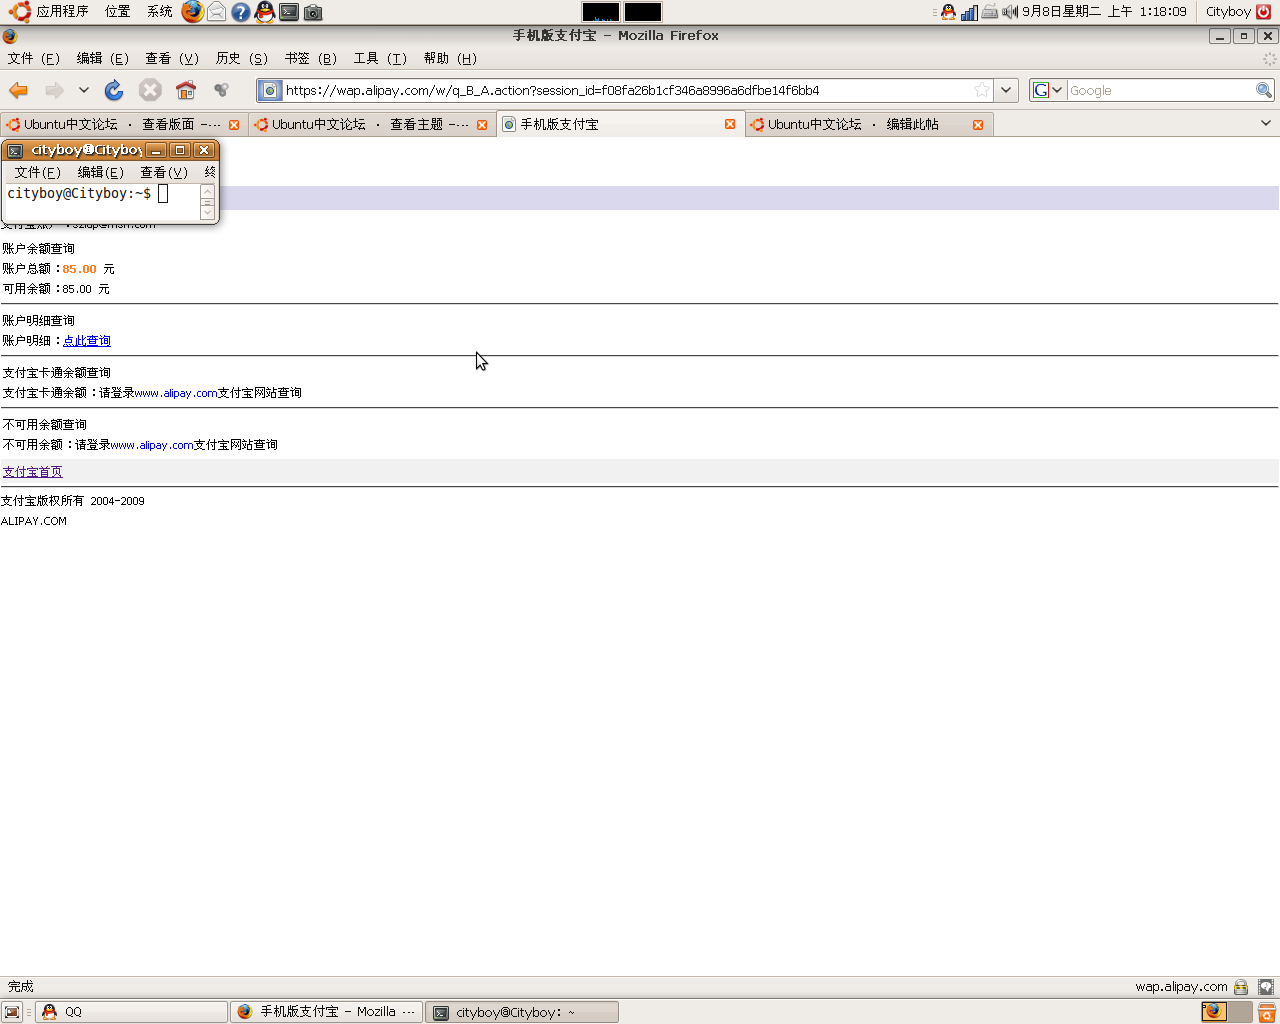
Task: Follow www.alipay.com link in 支付宝卡通余额 row
Action: 176,393
